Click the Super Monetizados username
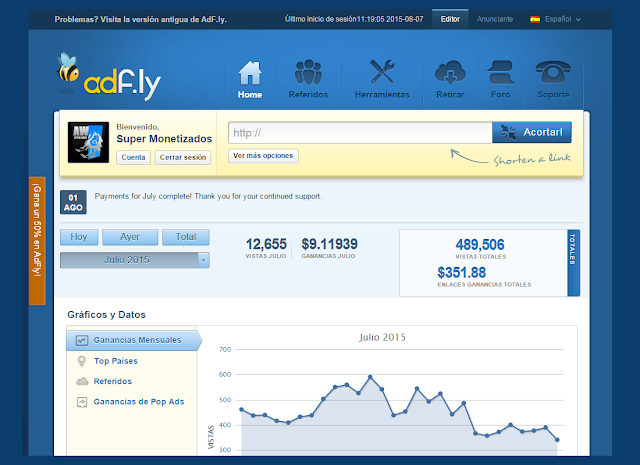 point(164,139)
